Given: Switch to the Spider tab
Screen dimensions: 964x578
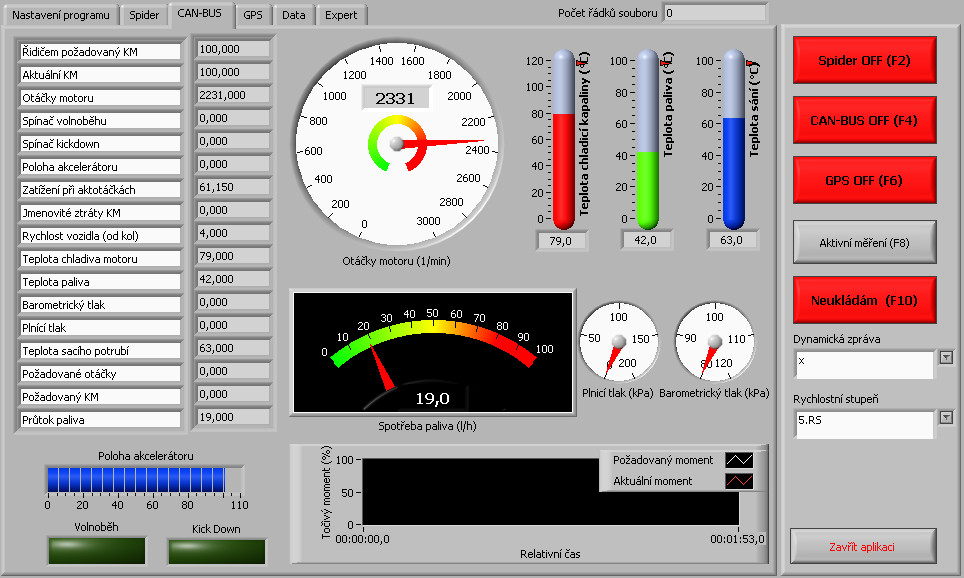Looking at the screenshot, I should [x=144, y=15].
